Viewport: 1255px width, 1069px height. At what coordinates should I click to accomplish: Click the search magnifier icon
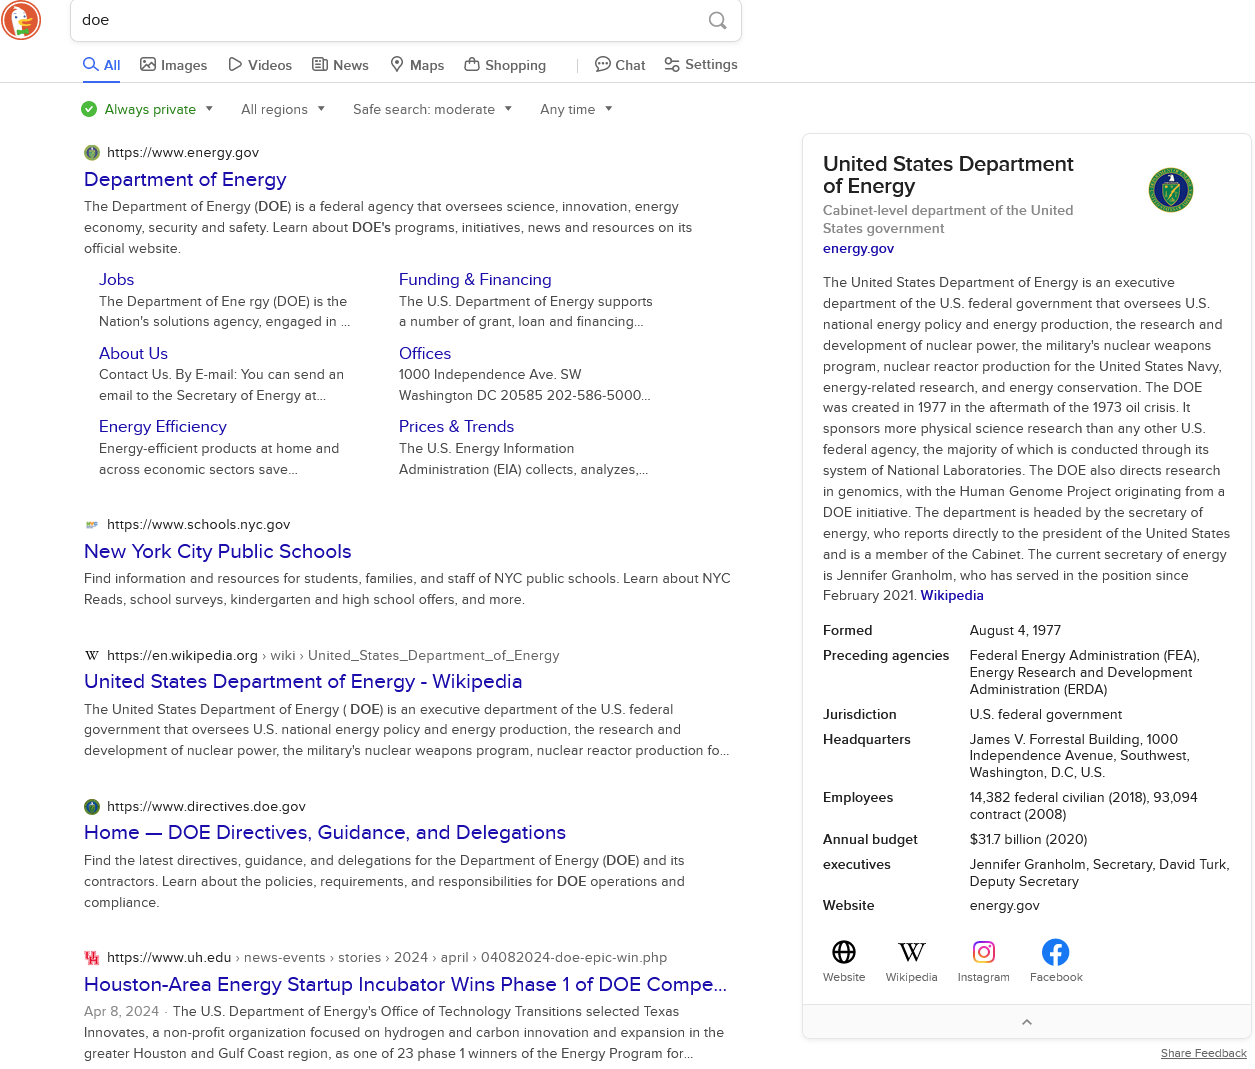coord(717,20)
